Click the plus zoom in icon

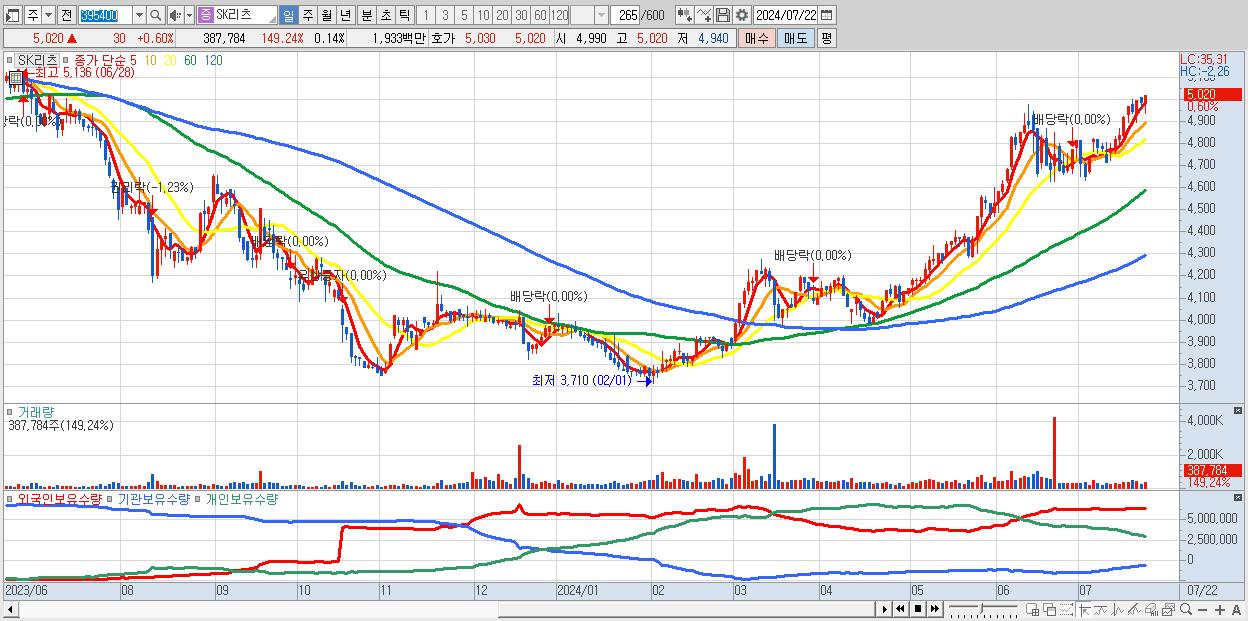click(x=1220, y=609)
